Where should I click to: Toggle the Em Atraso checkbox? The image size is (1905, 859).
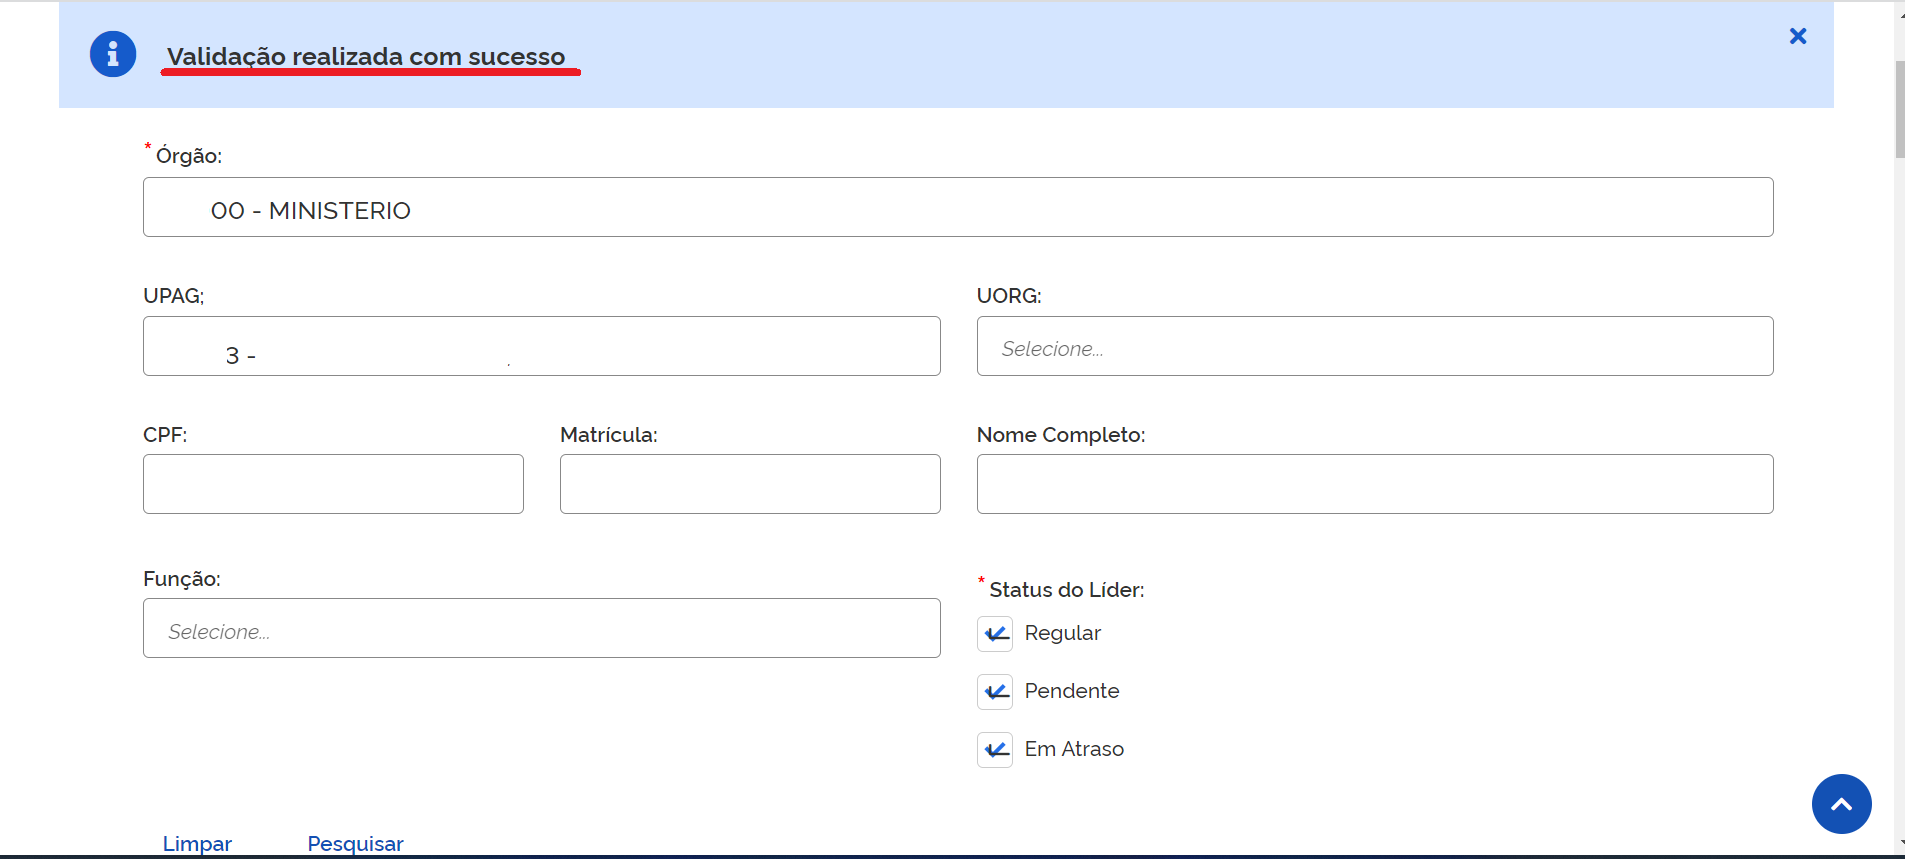(995, 750)
